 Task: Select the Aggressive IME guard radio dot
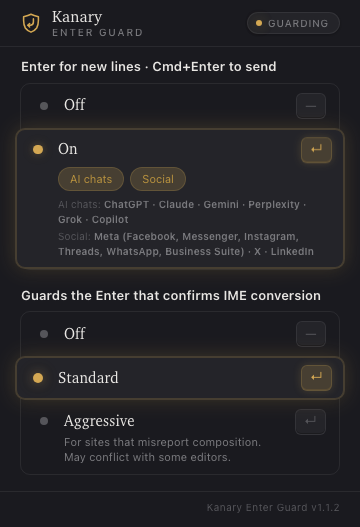44,421
